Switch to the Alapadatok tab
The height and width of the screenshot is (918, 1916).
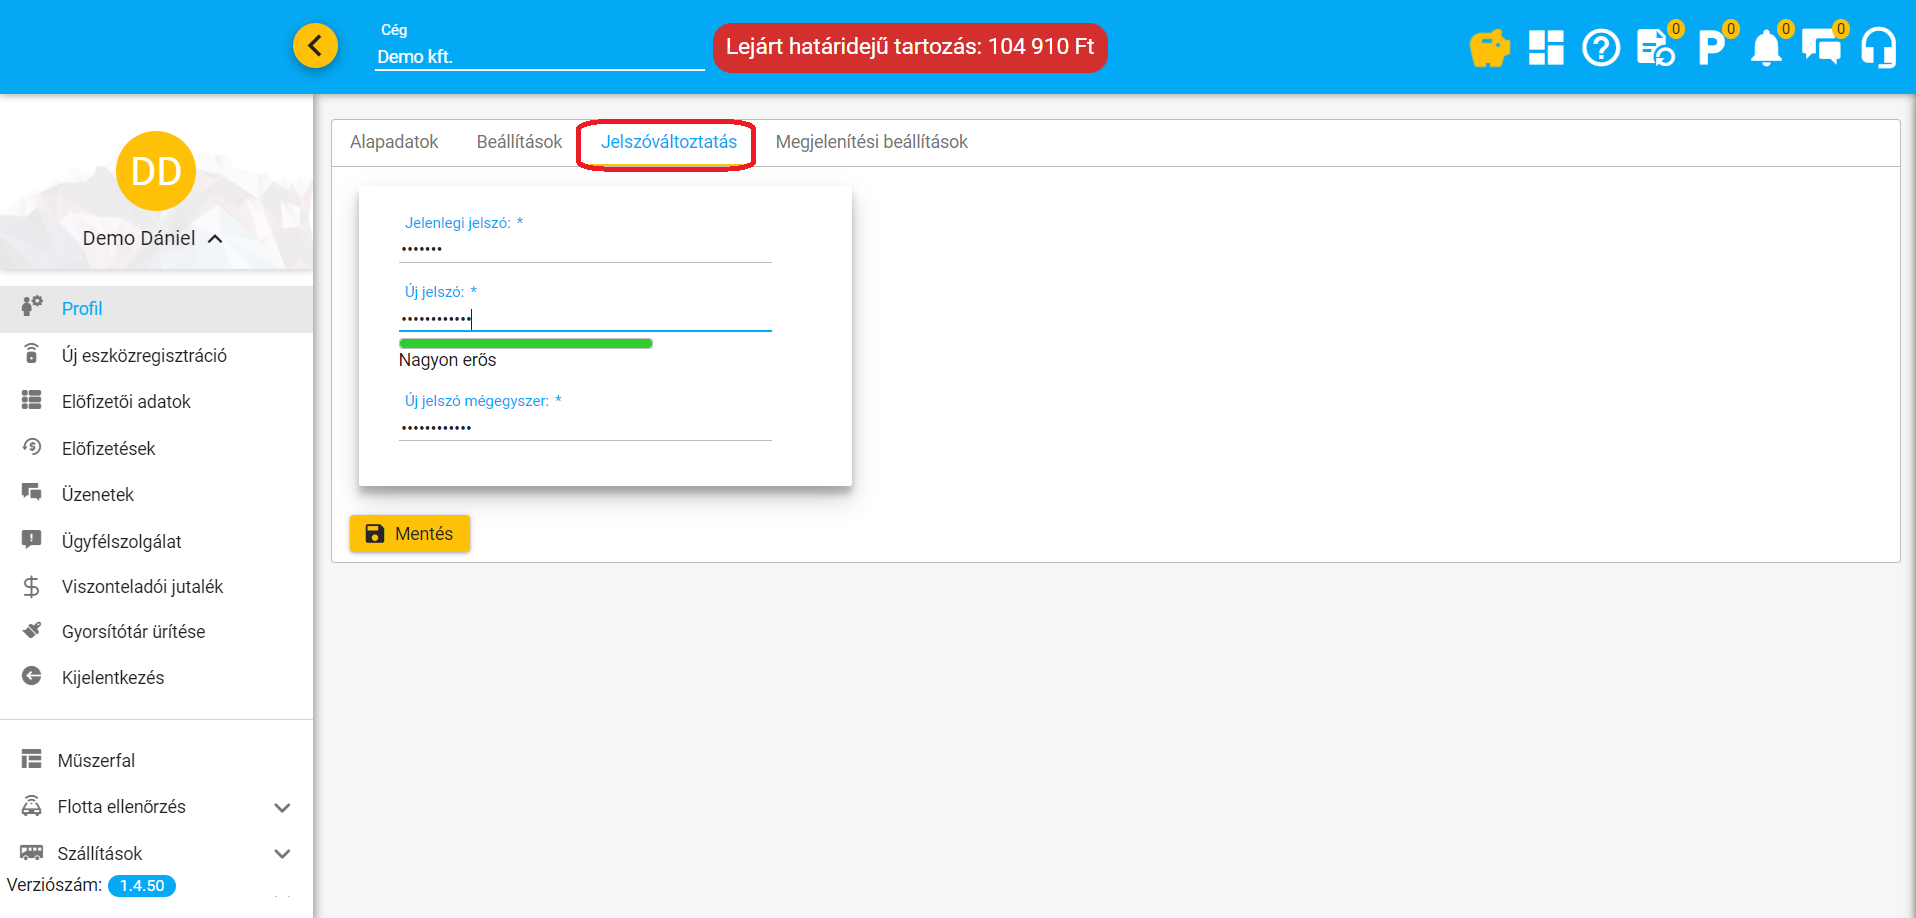point(394,142)
